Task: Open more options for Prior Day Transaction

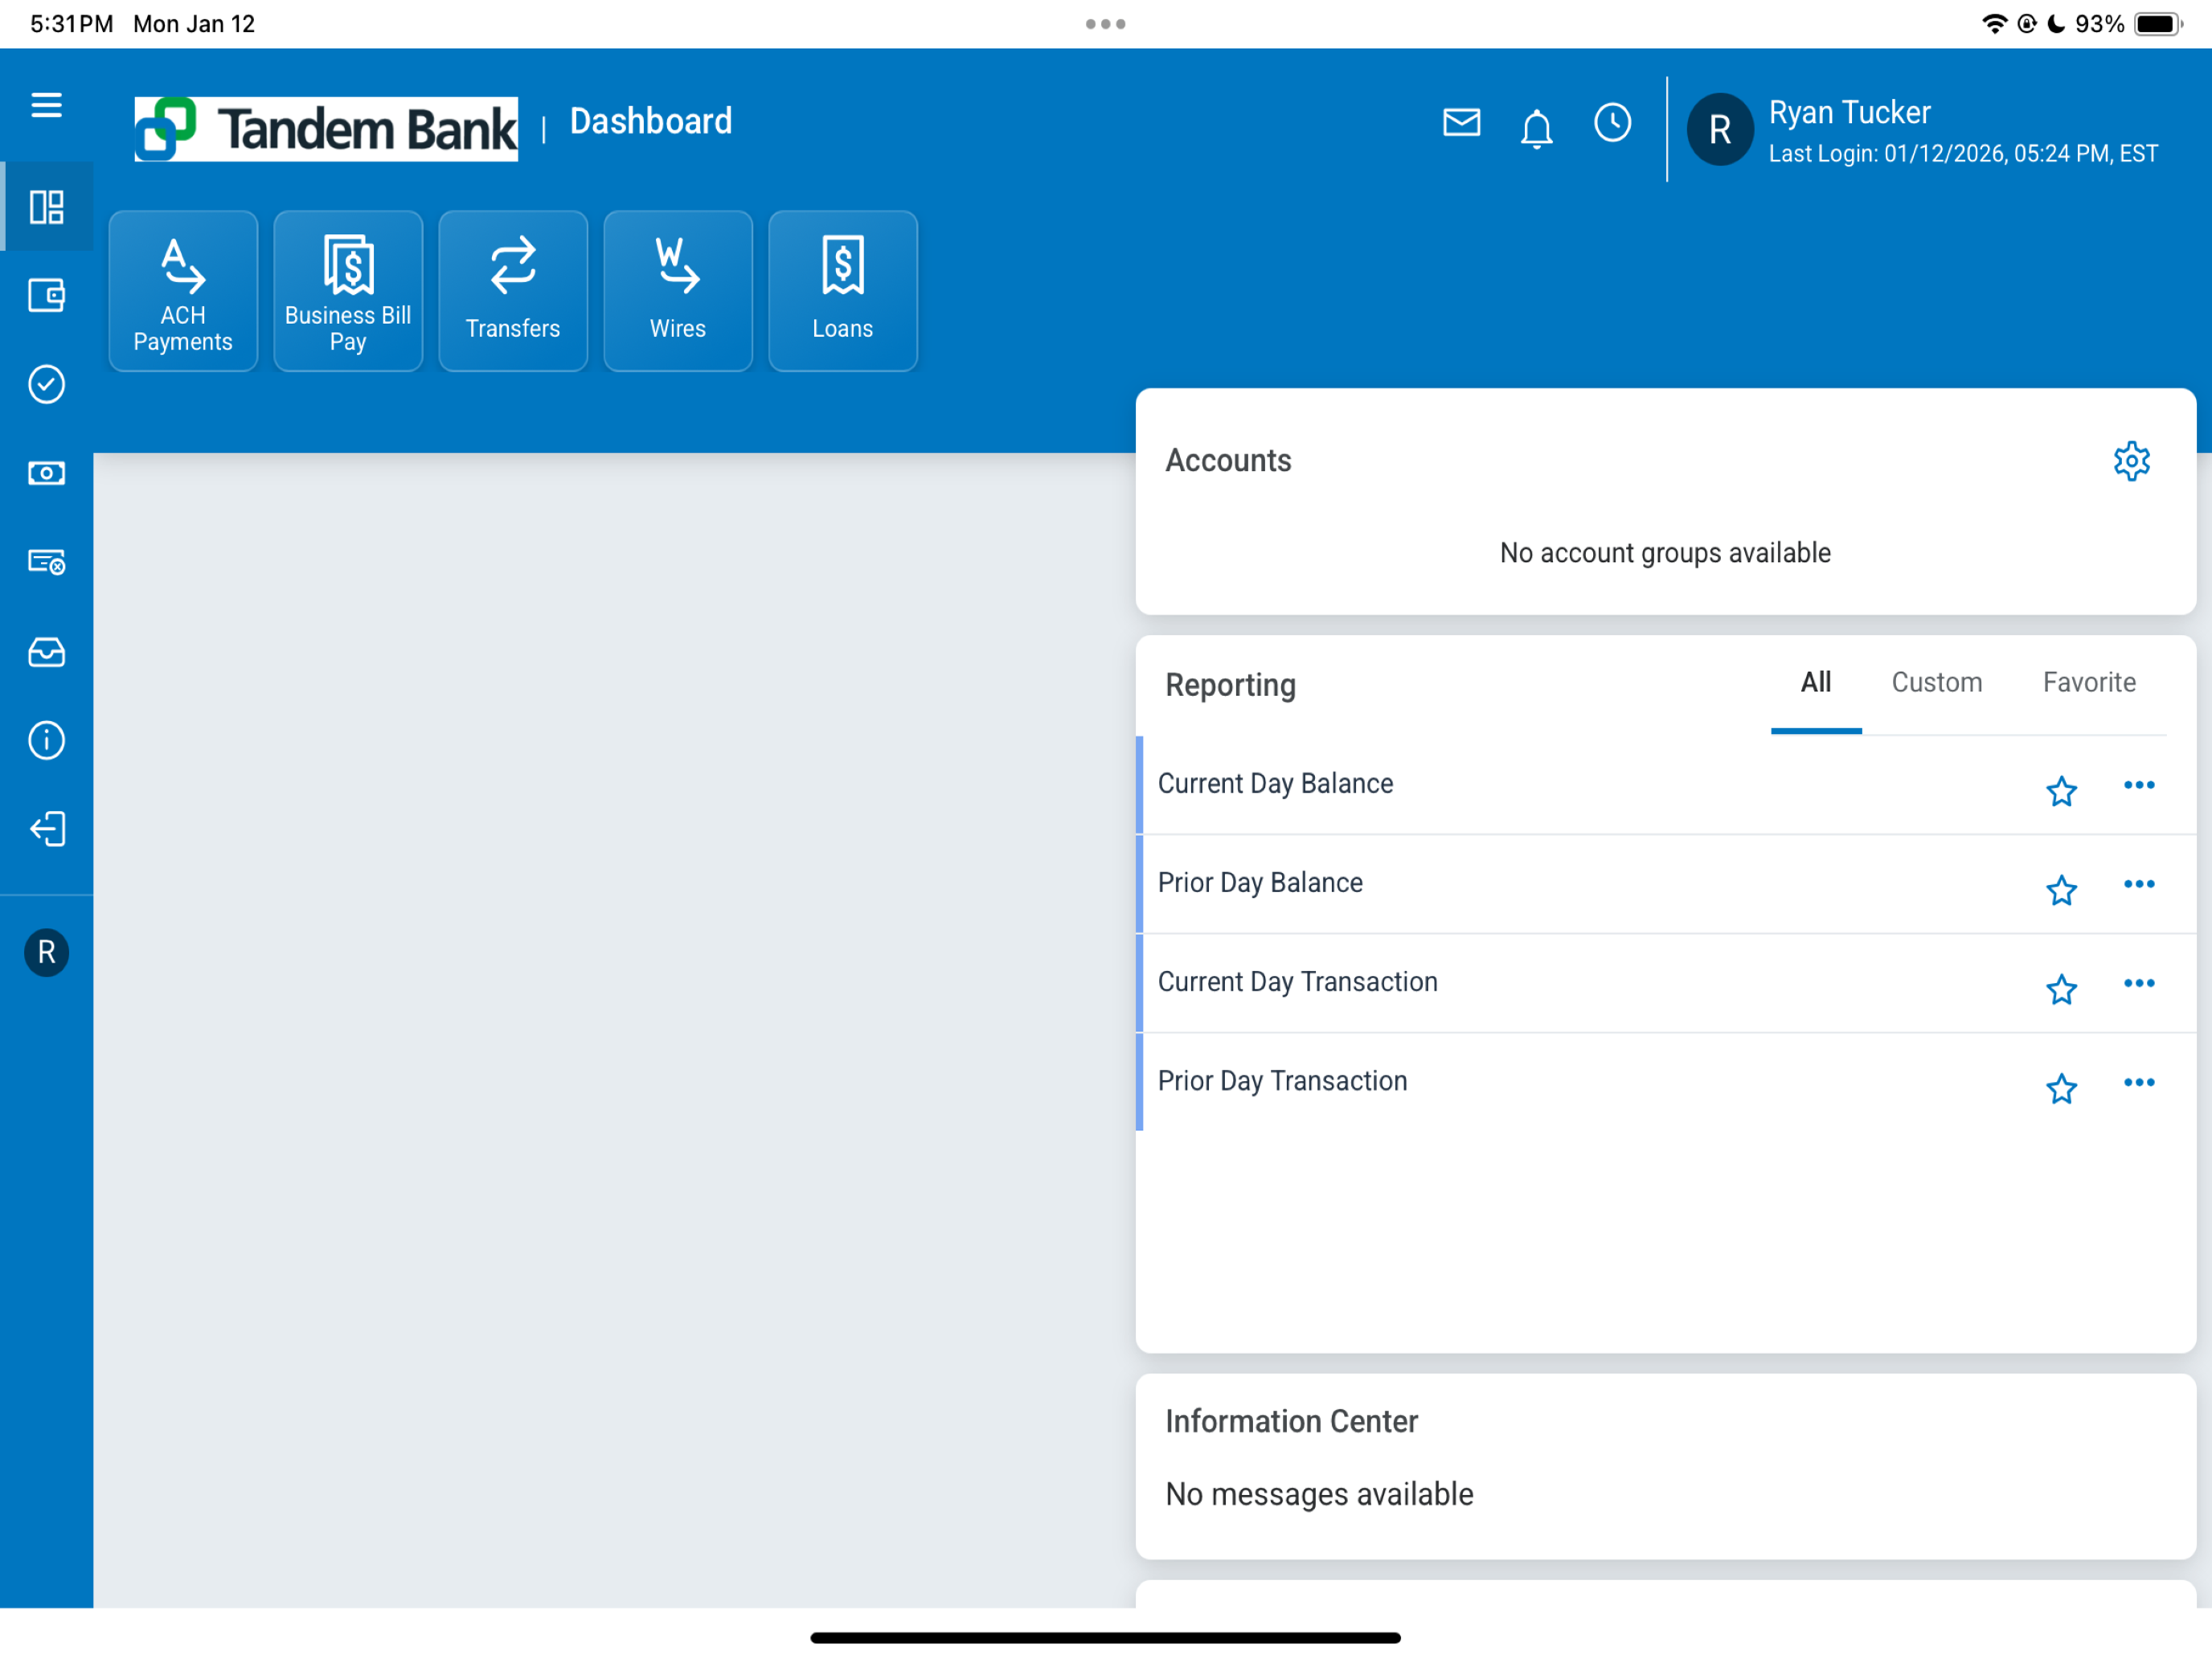Action: tap(2139, 1082)
